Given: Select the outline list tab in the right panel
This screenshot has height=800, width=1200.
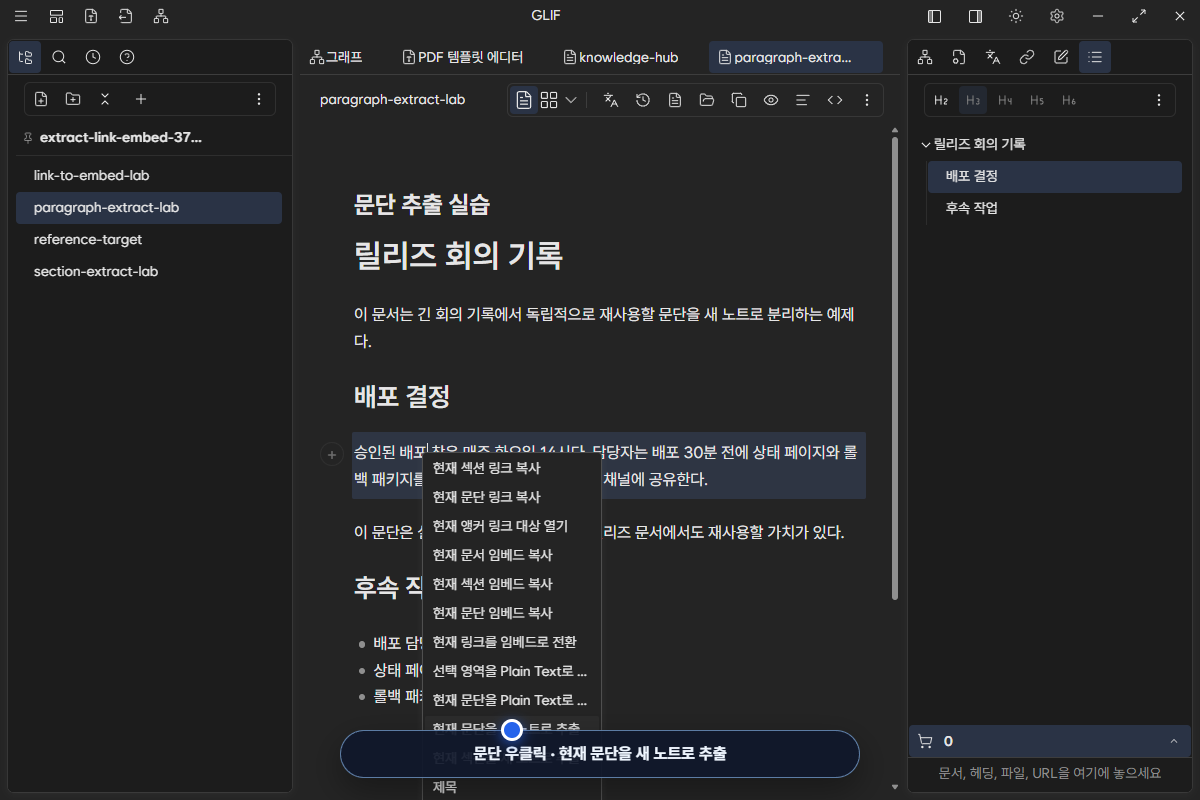Looking at the screenshot, I should click(1095, 57).
